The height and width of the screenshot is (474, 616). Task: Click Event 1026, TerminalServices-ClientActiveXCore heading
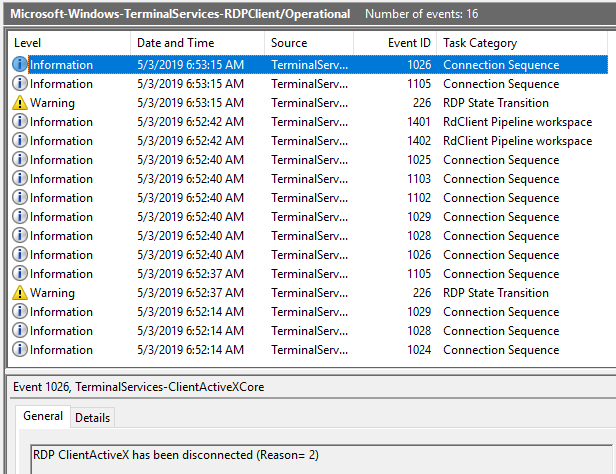(138, 387)
